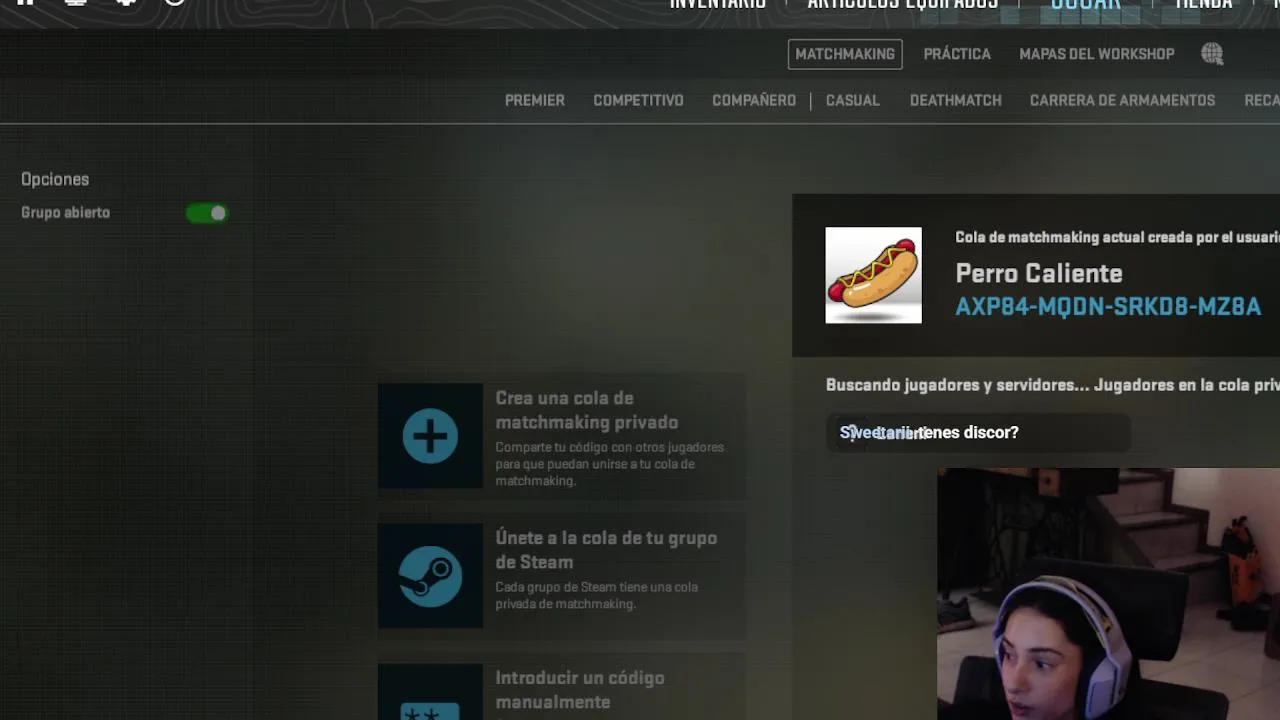Choose the Premier game mode

point(535,100)
